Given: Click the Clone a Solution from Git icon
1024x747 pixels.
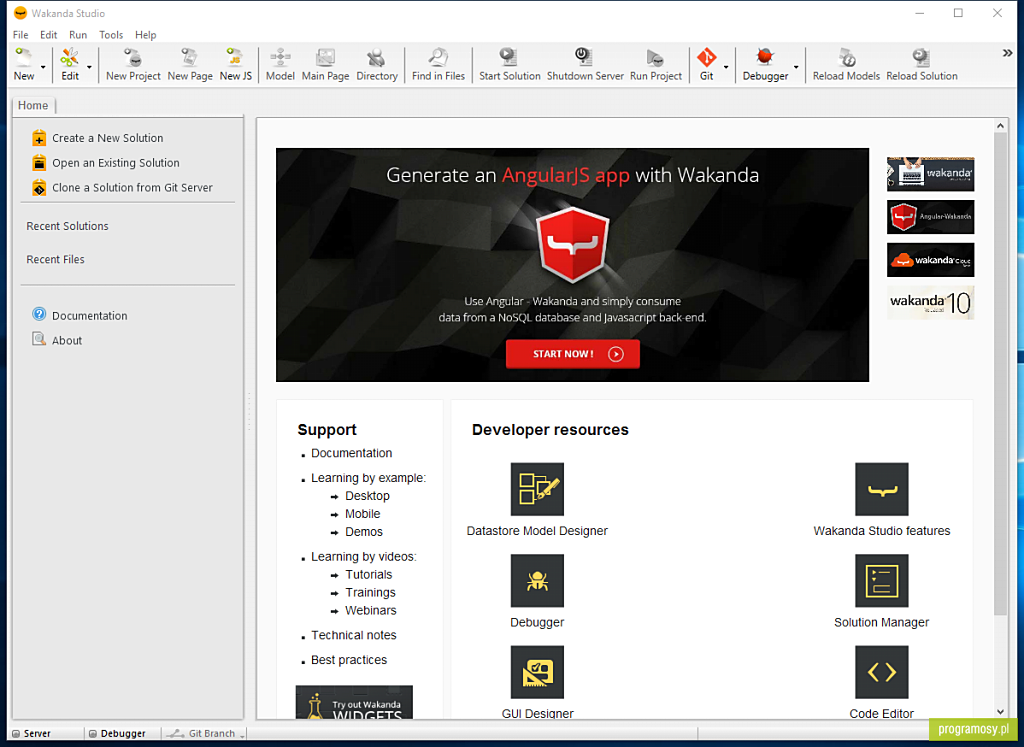Looking at the screenshot, I should (39, 187).
